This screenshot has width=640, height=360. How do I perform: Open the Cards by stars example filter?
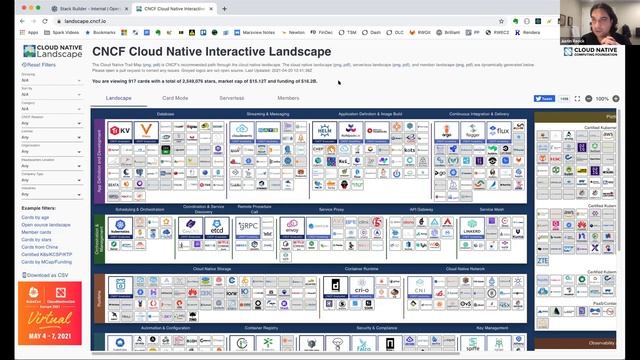36,240
